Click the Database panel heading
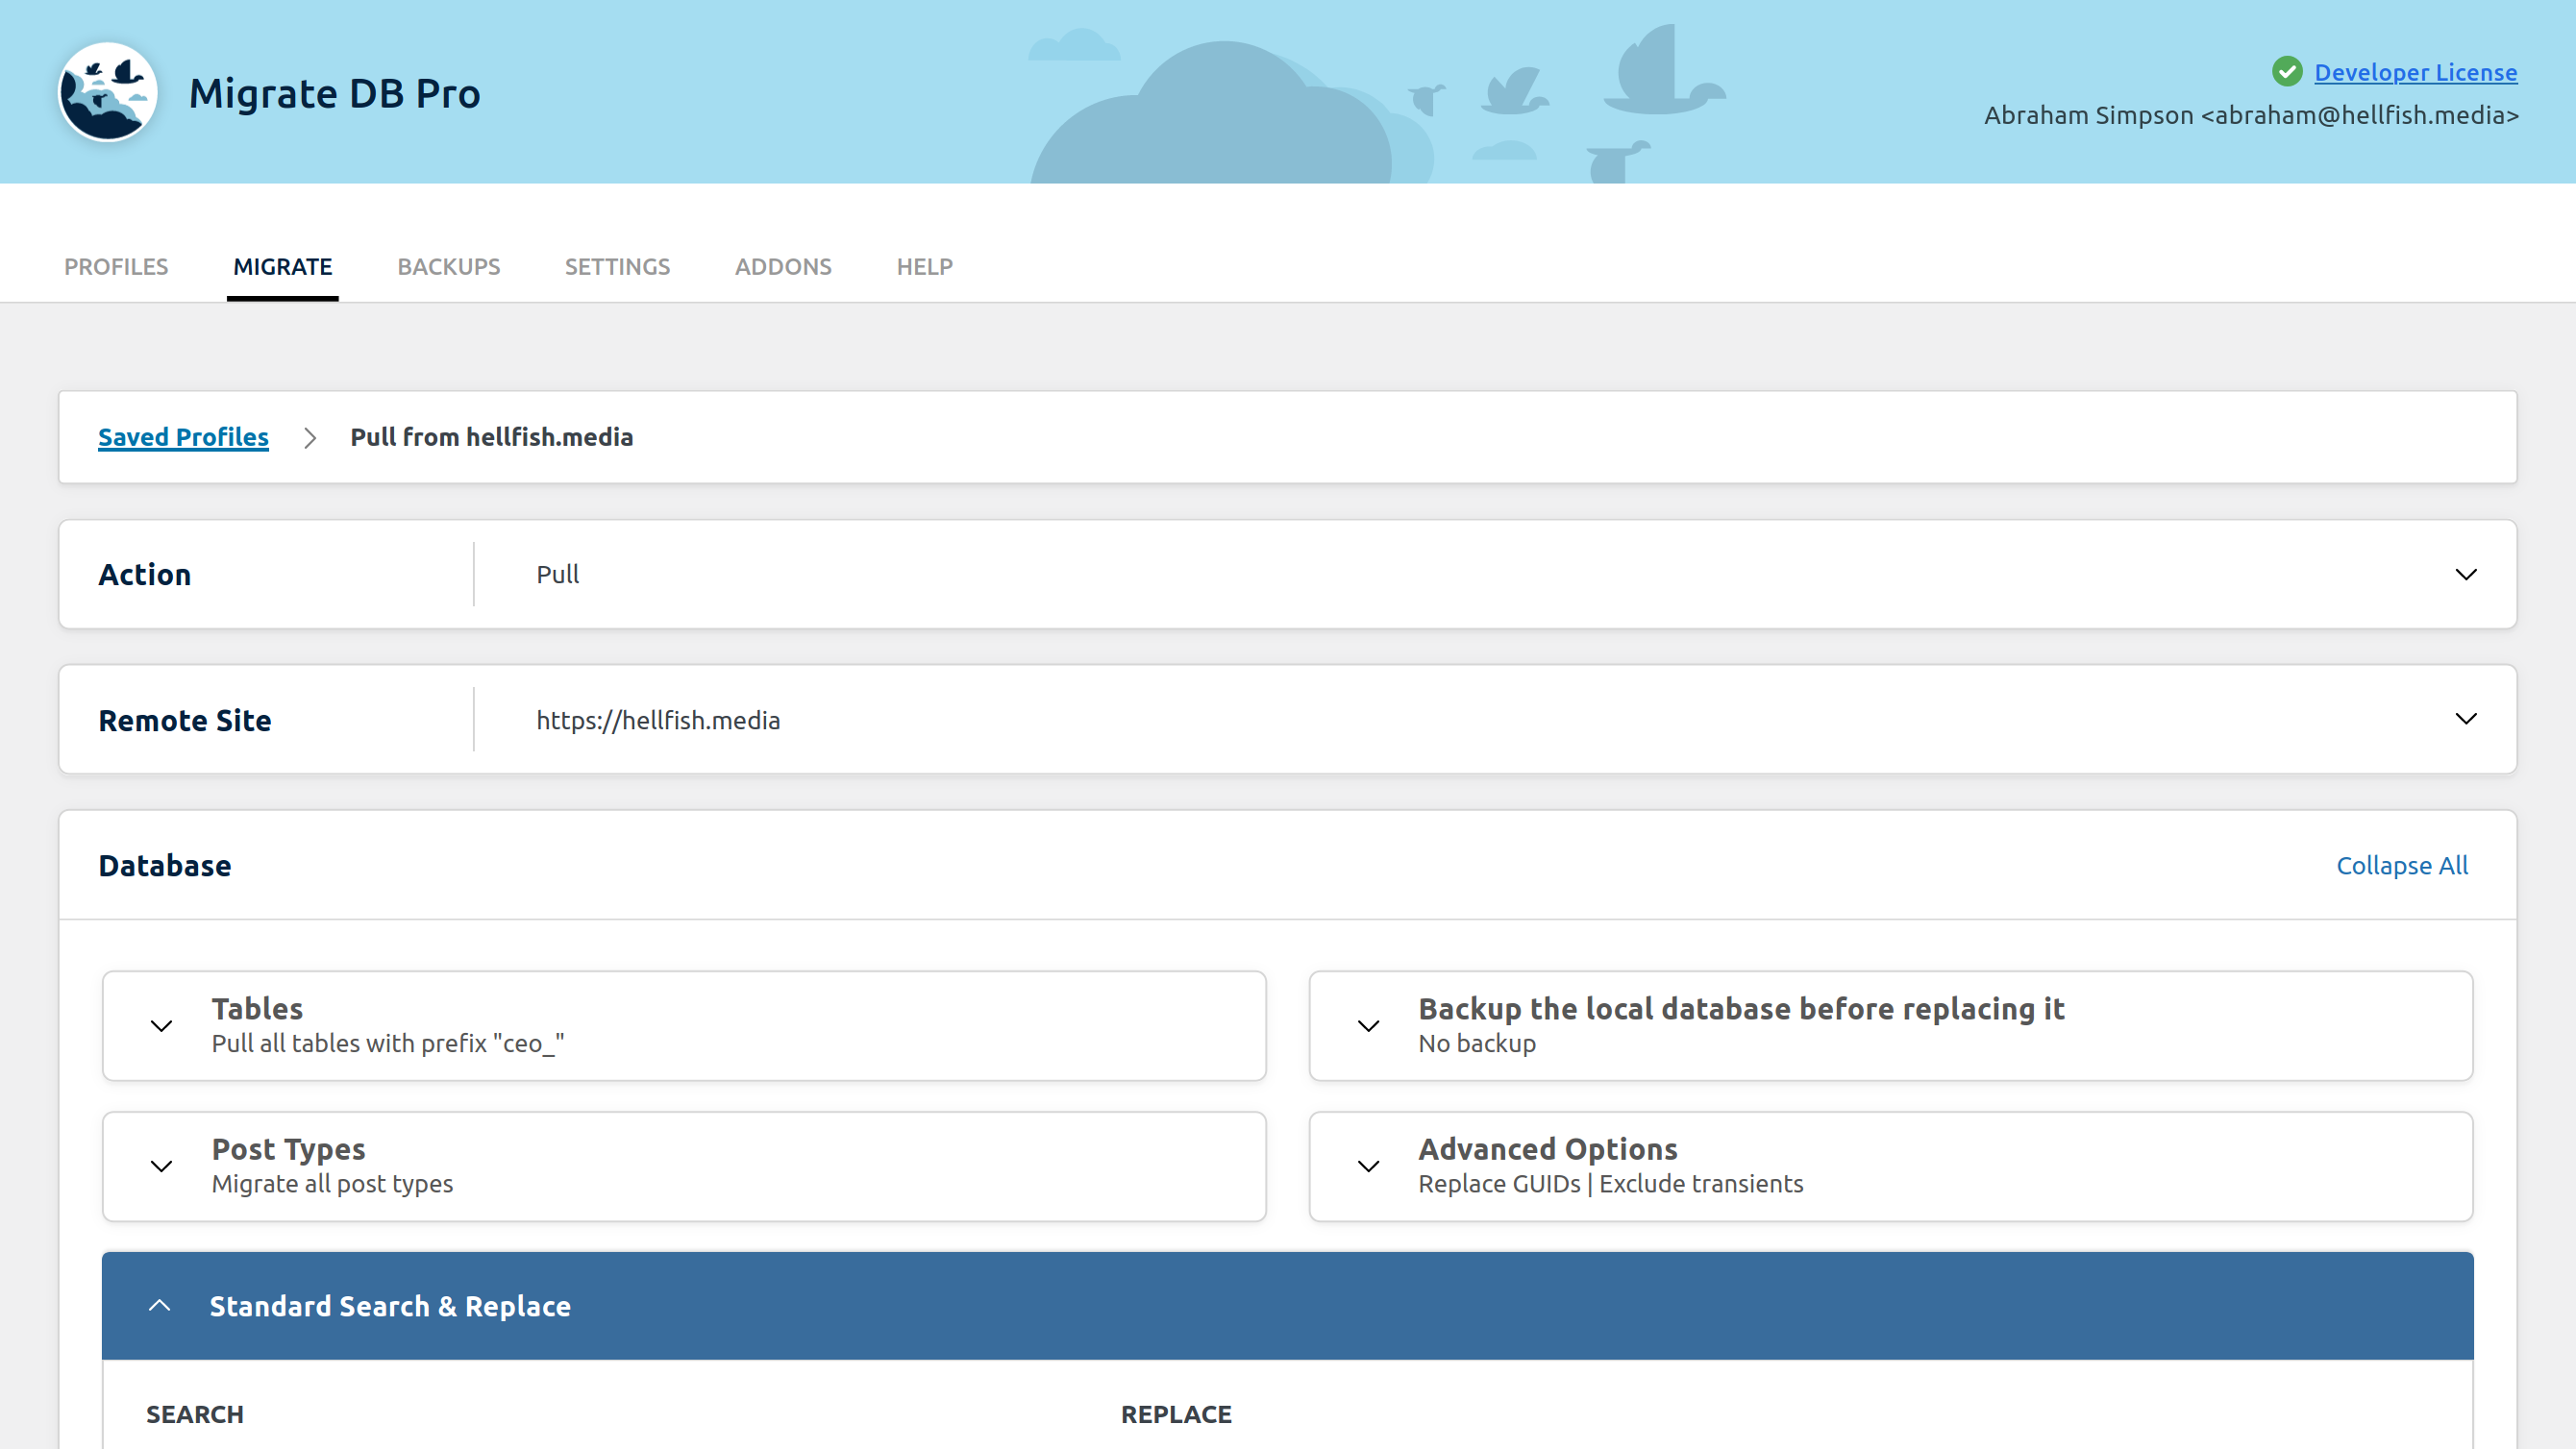 click(x=165, y=866)
